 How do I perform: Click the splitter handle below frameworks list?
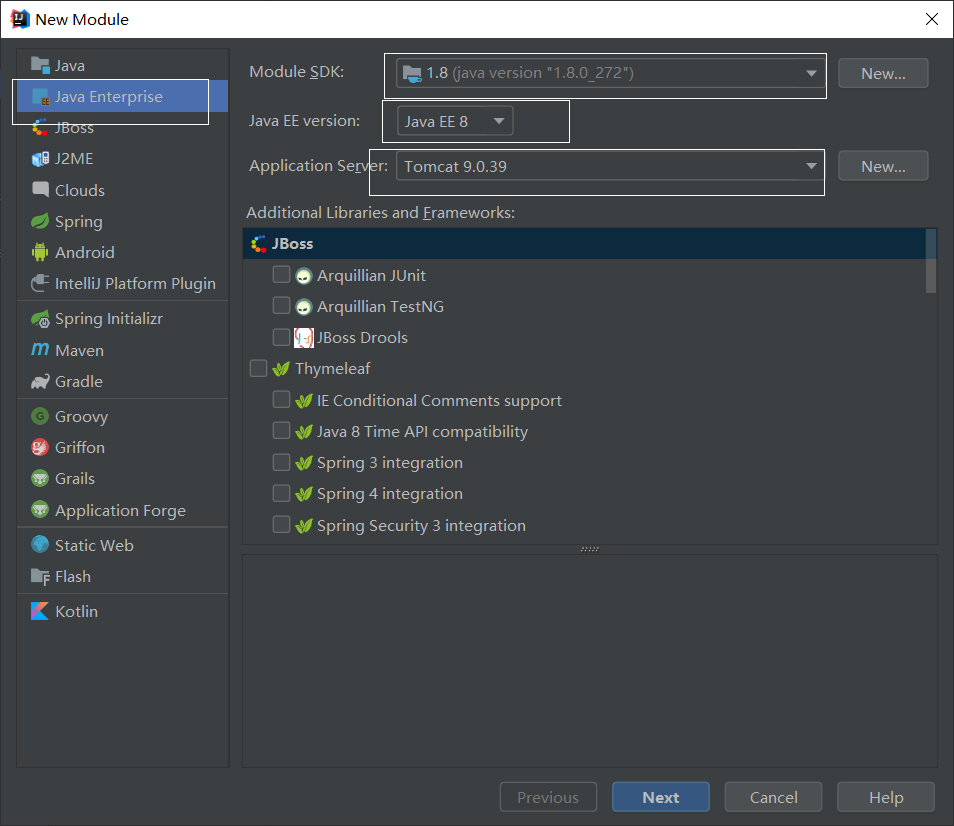point(590,549)
